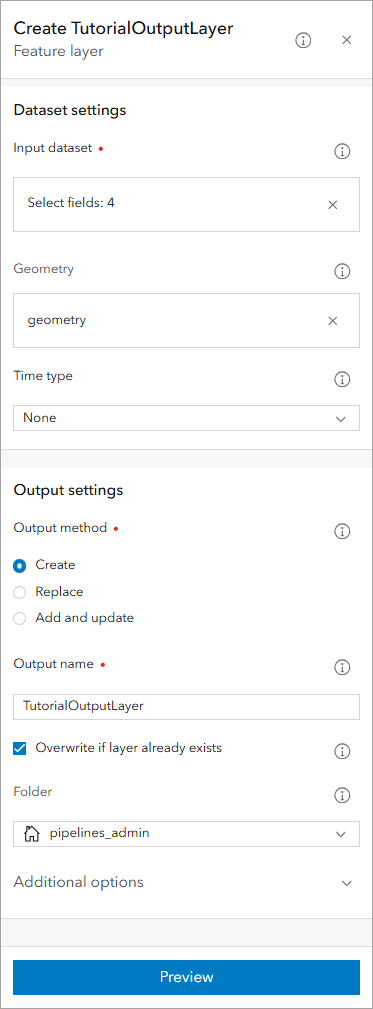
Task: Click the Output settings heading
Action: pyautogui.click(x=68, y=490)
